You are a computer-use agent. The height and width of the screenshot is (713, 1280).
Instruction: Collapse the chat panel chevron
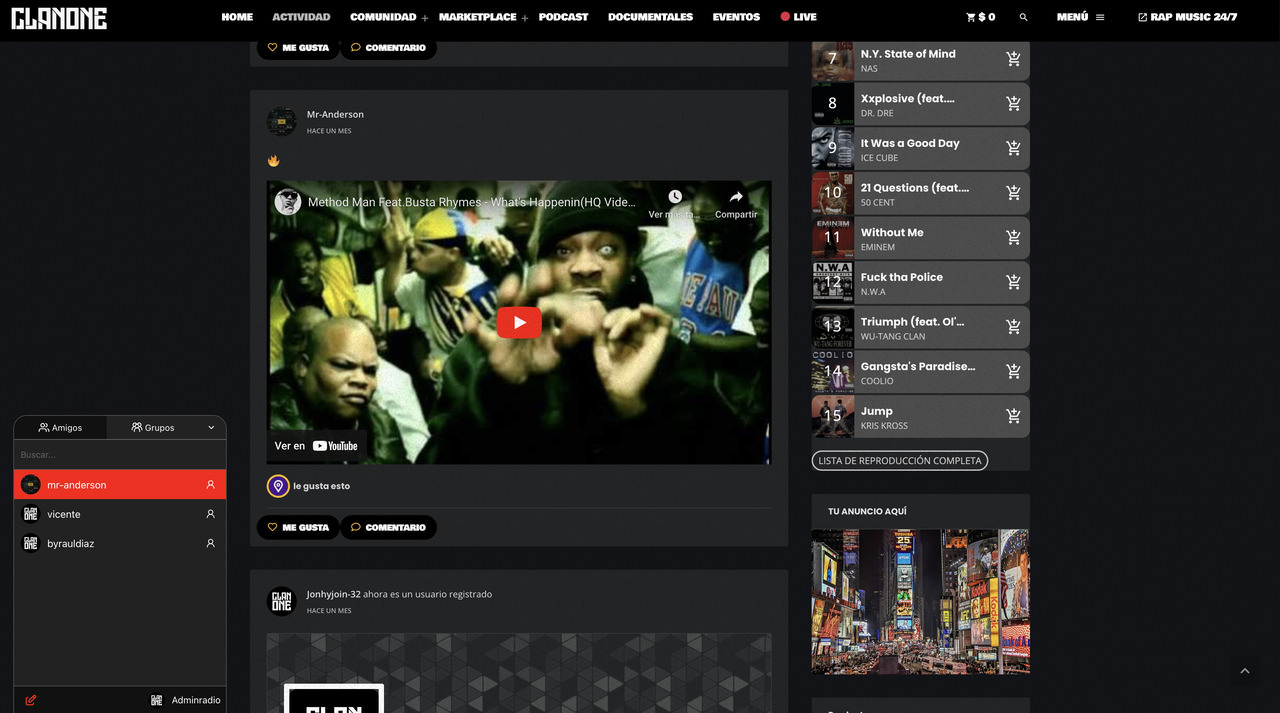coord(211,428)
